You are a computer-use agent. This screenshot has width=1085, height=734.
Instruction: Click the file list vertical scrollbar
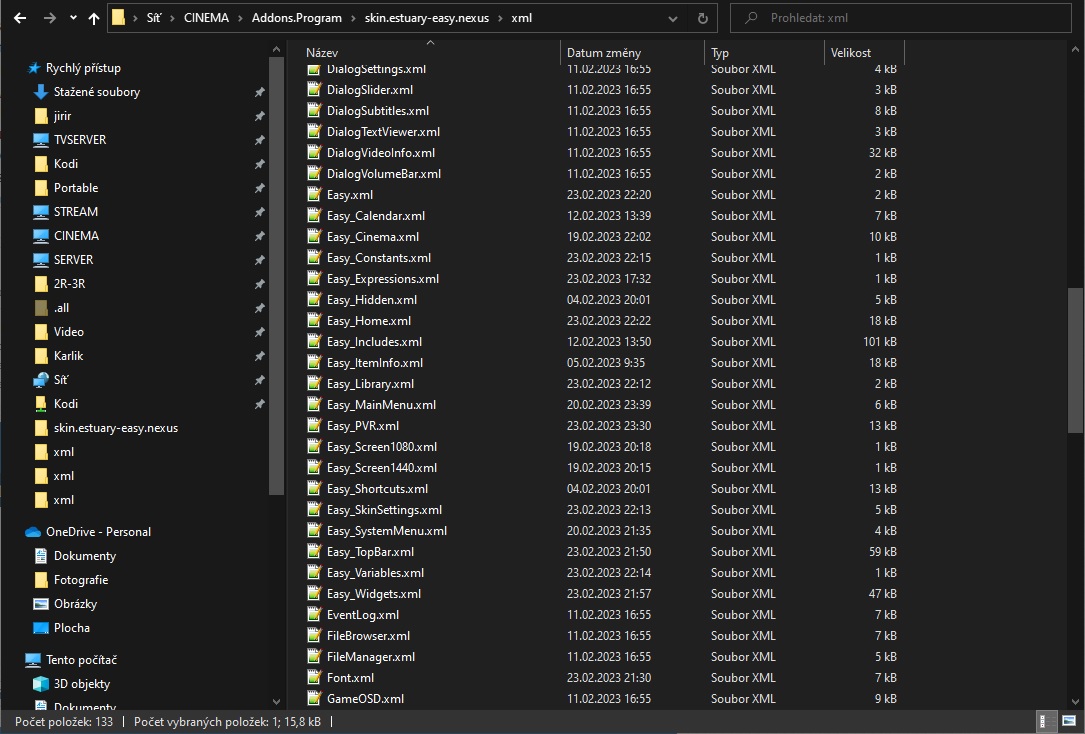tap(1076, 360)
